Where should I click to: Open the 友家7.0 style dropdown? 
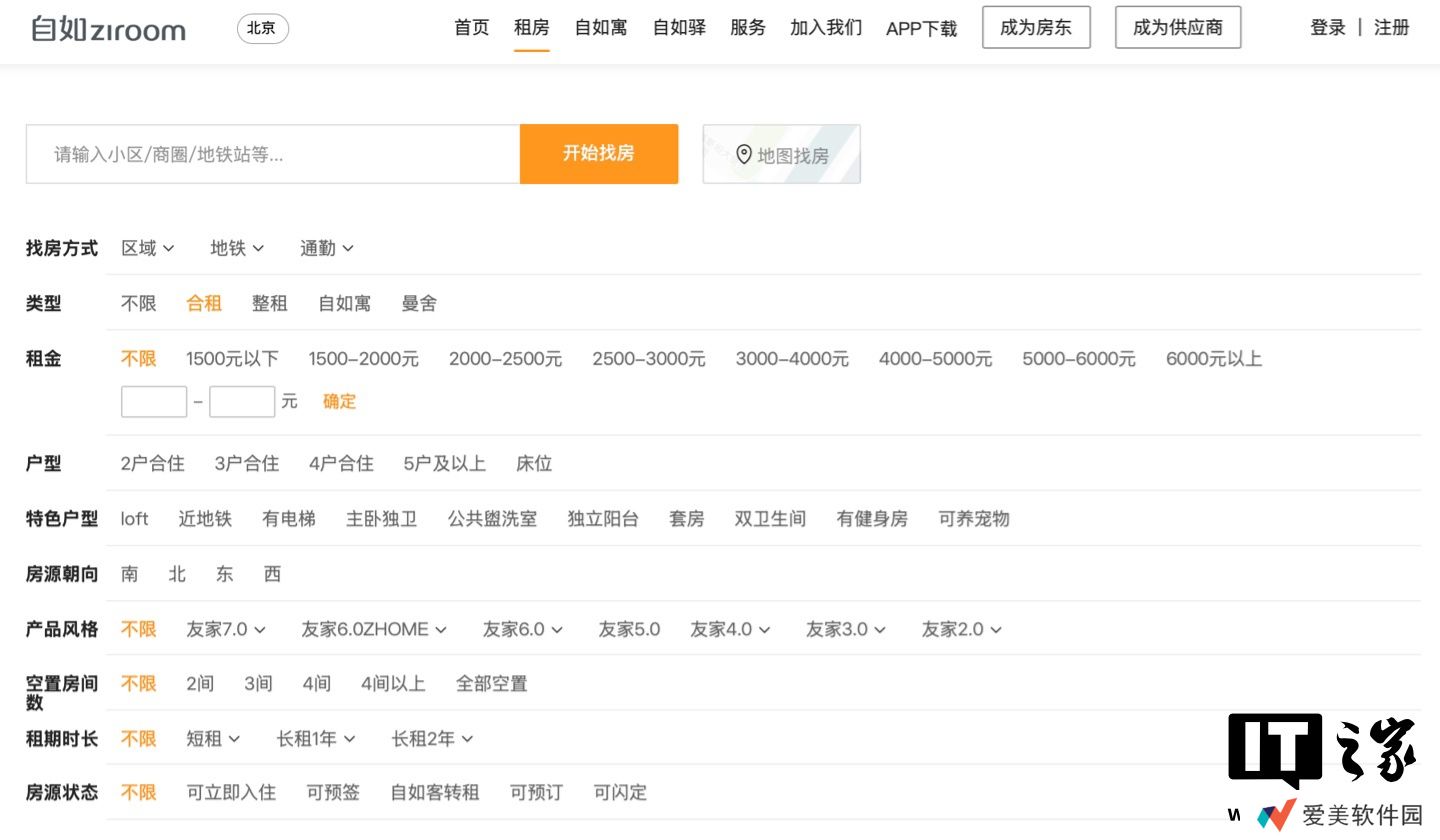coord(226,629)
